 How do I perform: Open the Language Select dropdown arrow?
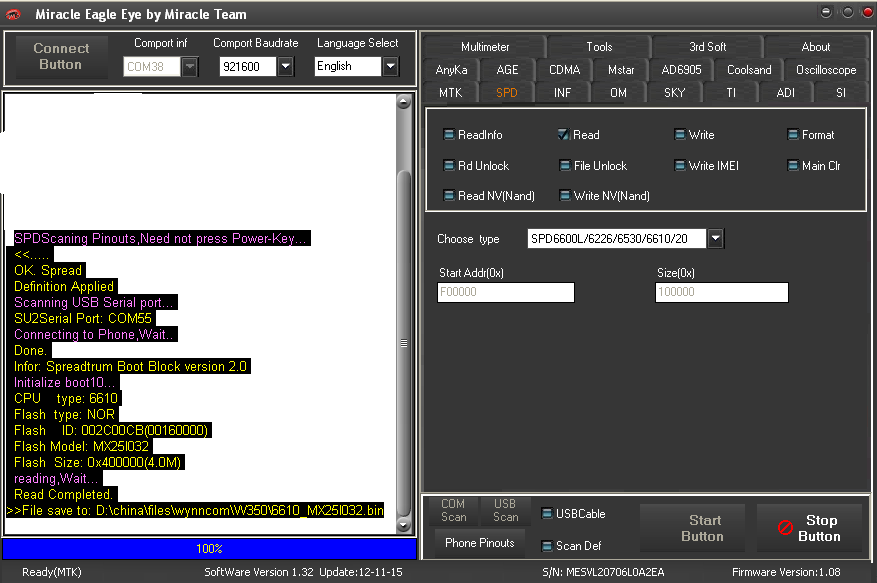(x=390, y=67)
